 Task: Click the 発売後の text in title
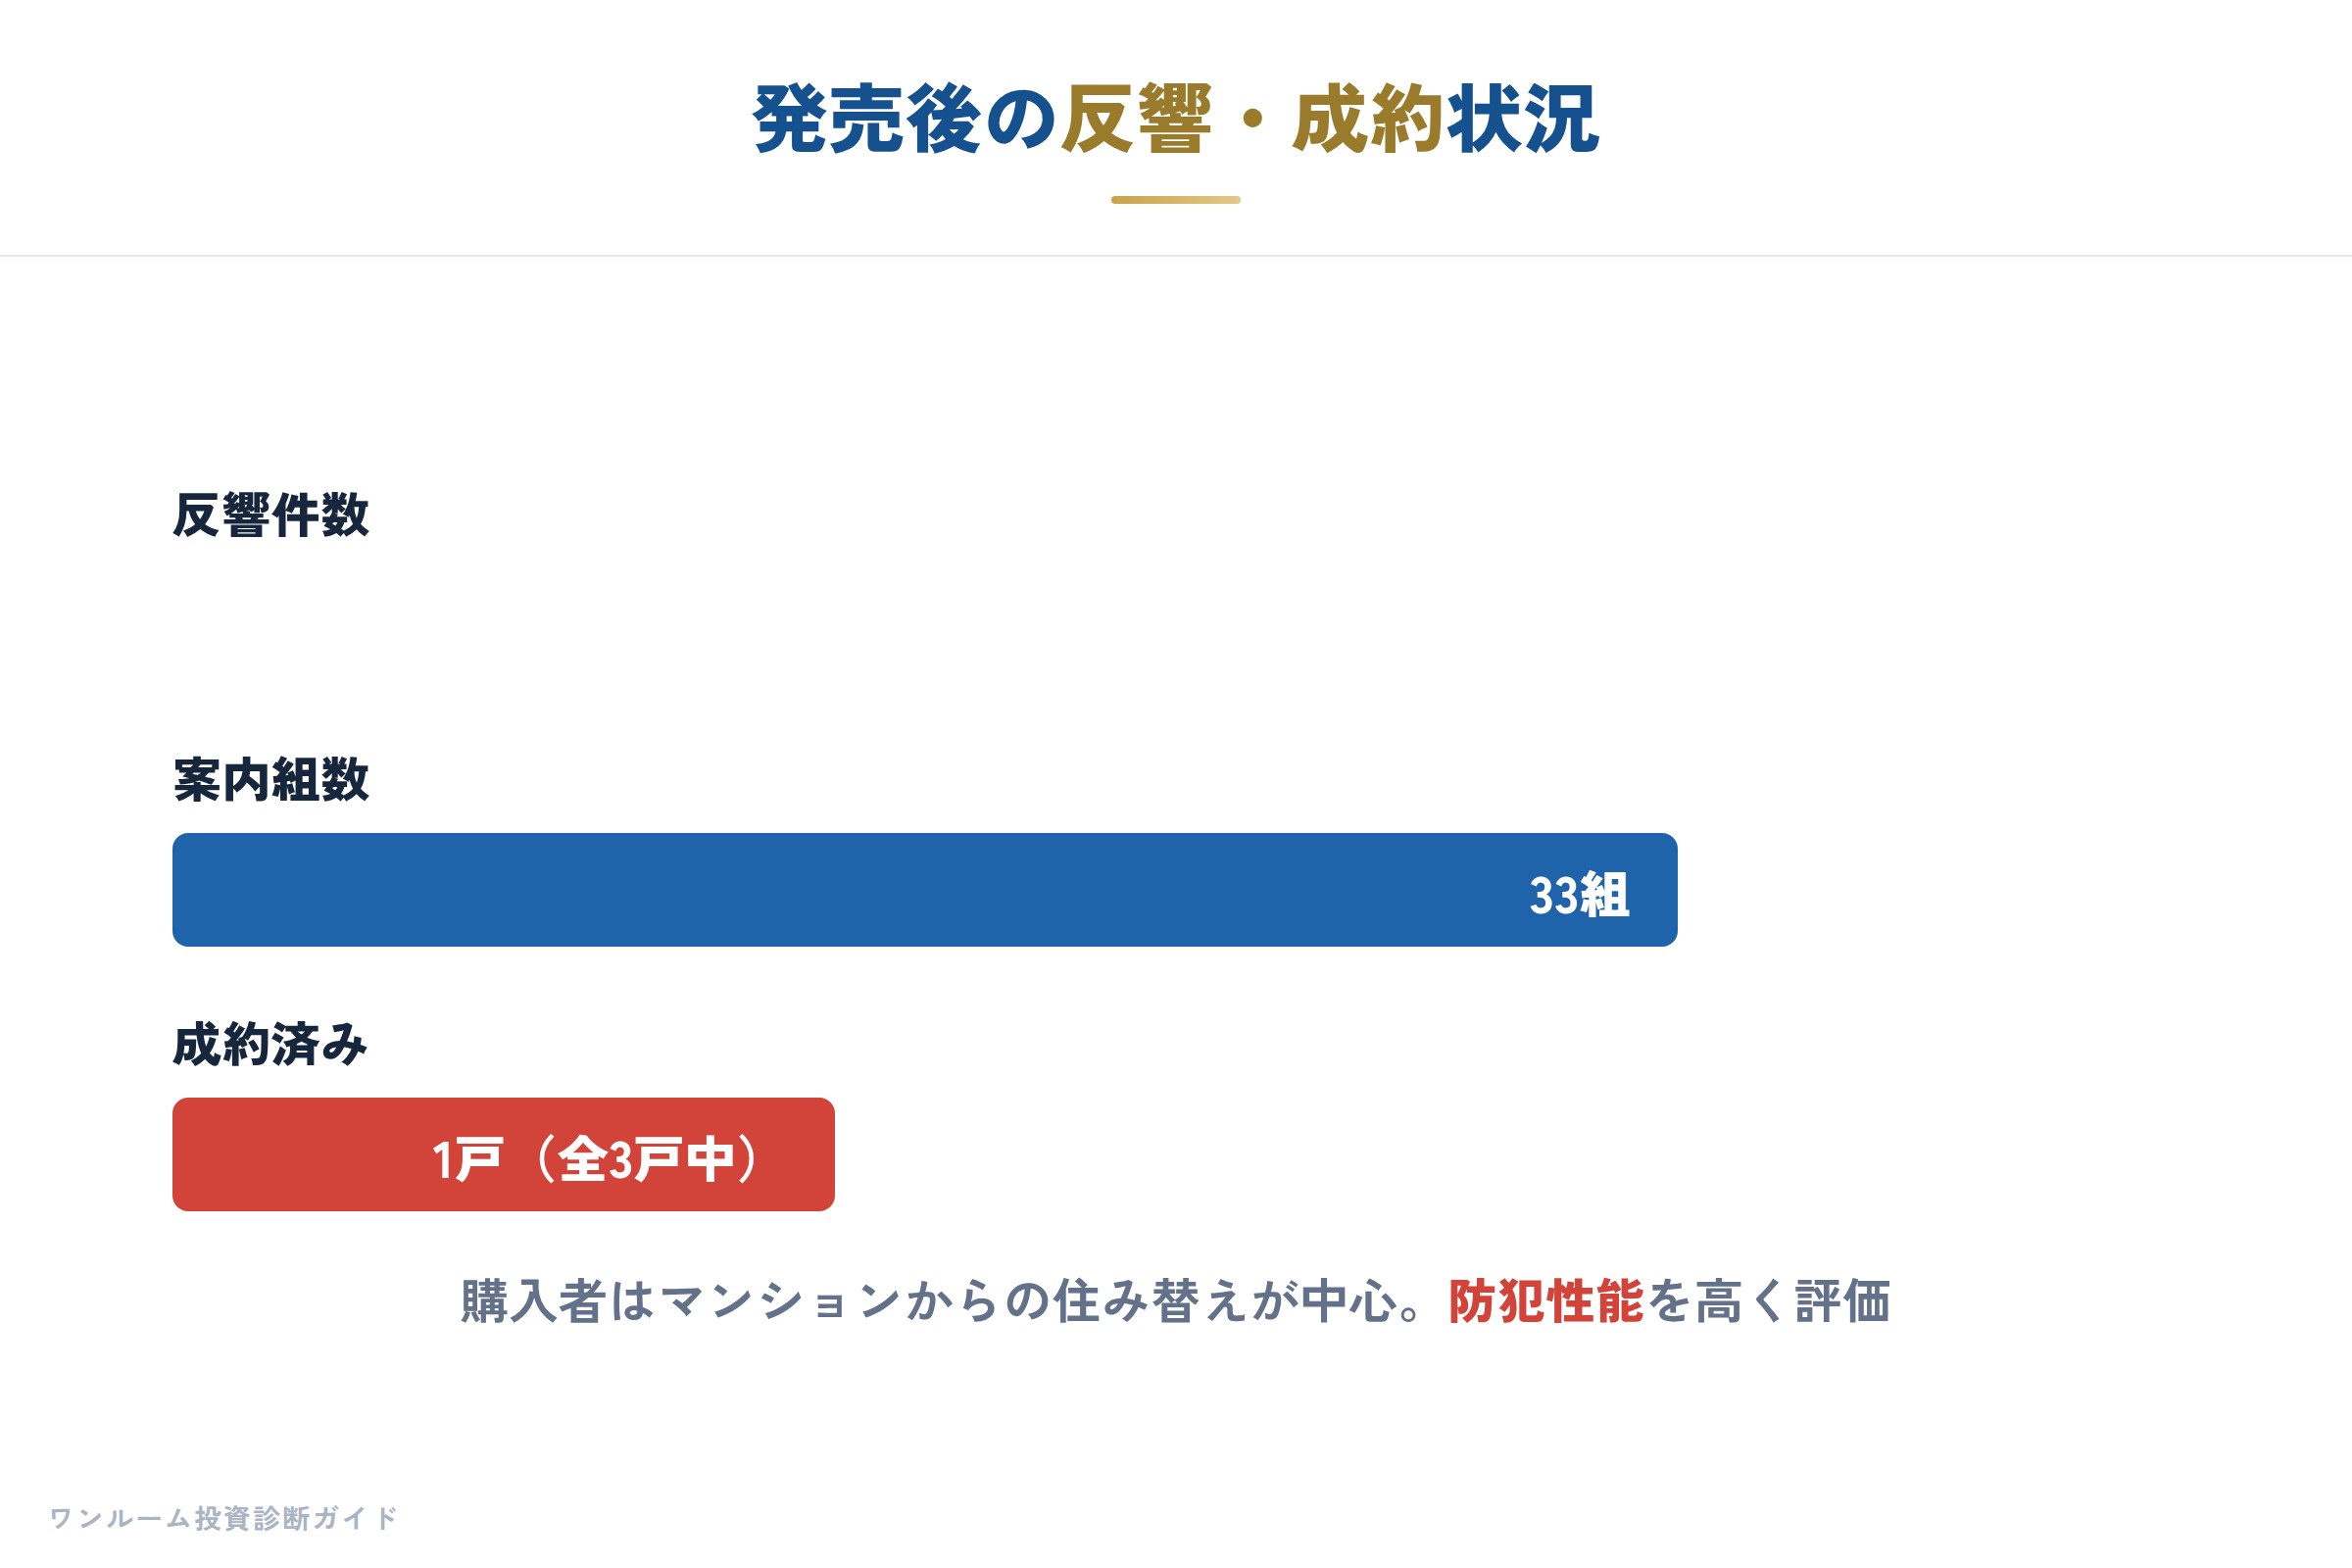point(906,120)
